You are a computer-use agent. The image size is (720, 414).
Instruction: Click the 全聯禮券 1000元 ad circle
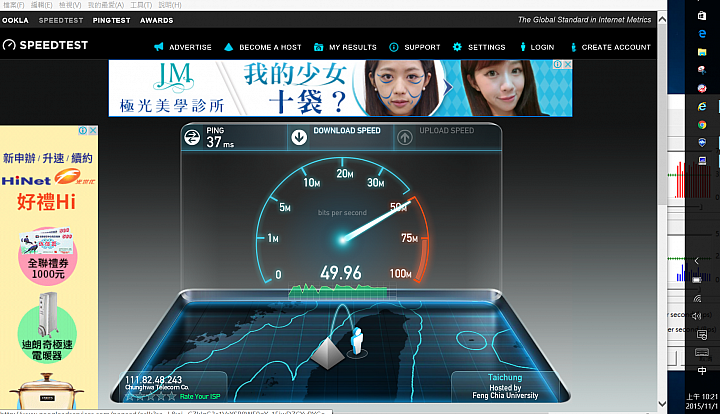coord(48,255)
